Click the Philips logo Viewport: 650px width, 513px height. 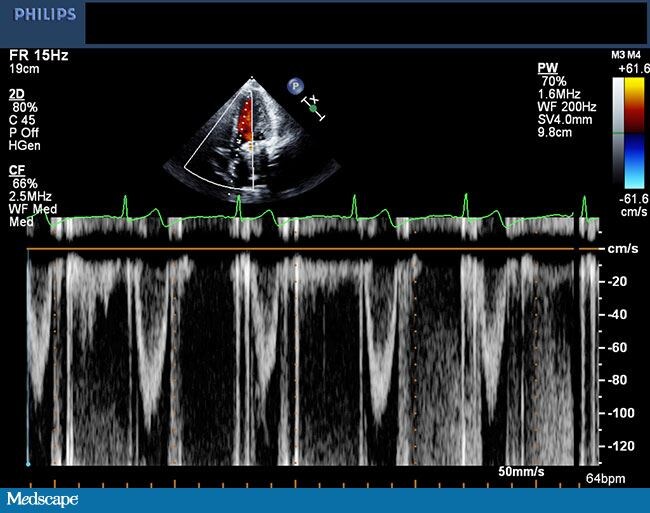(45, 15)
